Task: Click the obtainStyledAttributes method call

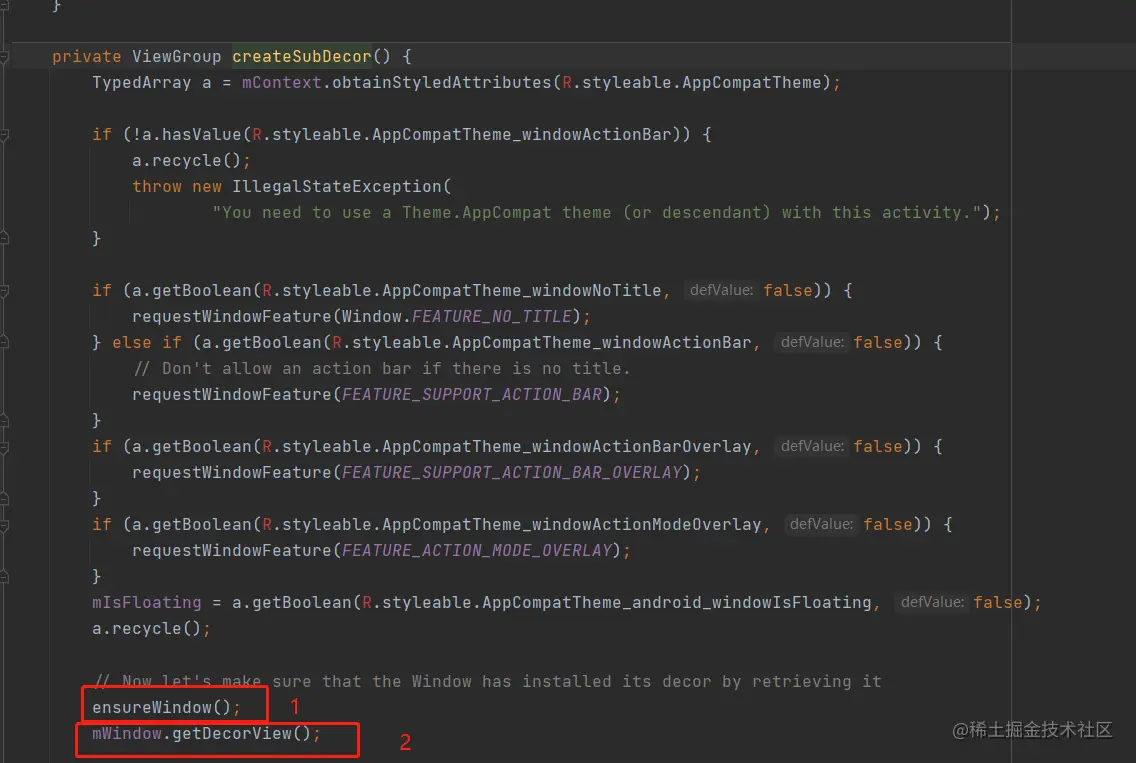Action: tap(441, 83)
